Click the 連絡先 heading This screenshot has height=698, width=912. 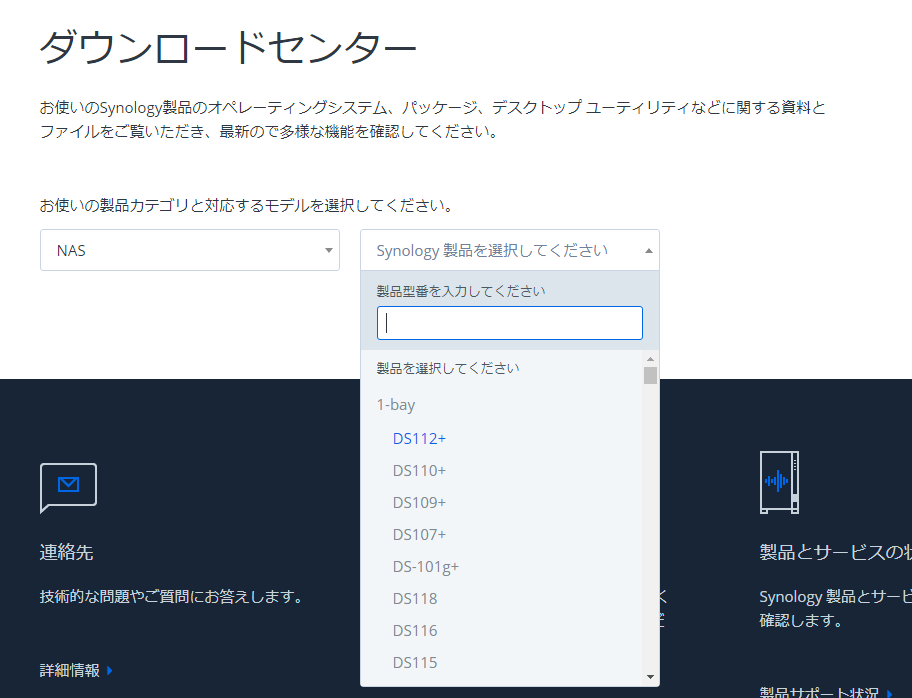(x=66, y=552)
